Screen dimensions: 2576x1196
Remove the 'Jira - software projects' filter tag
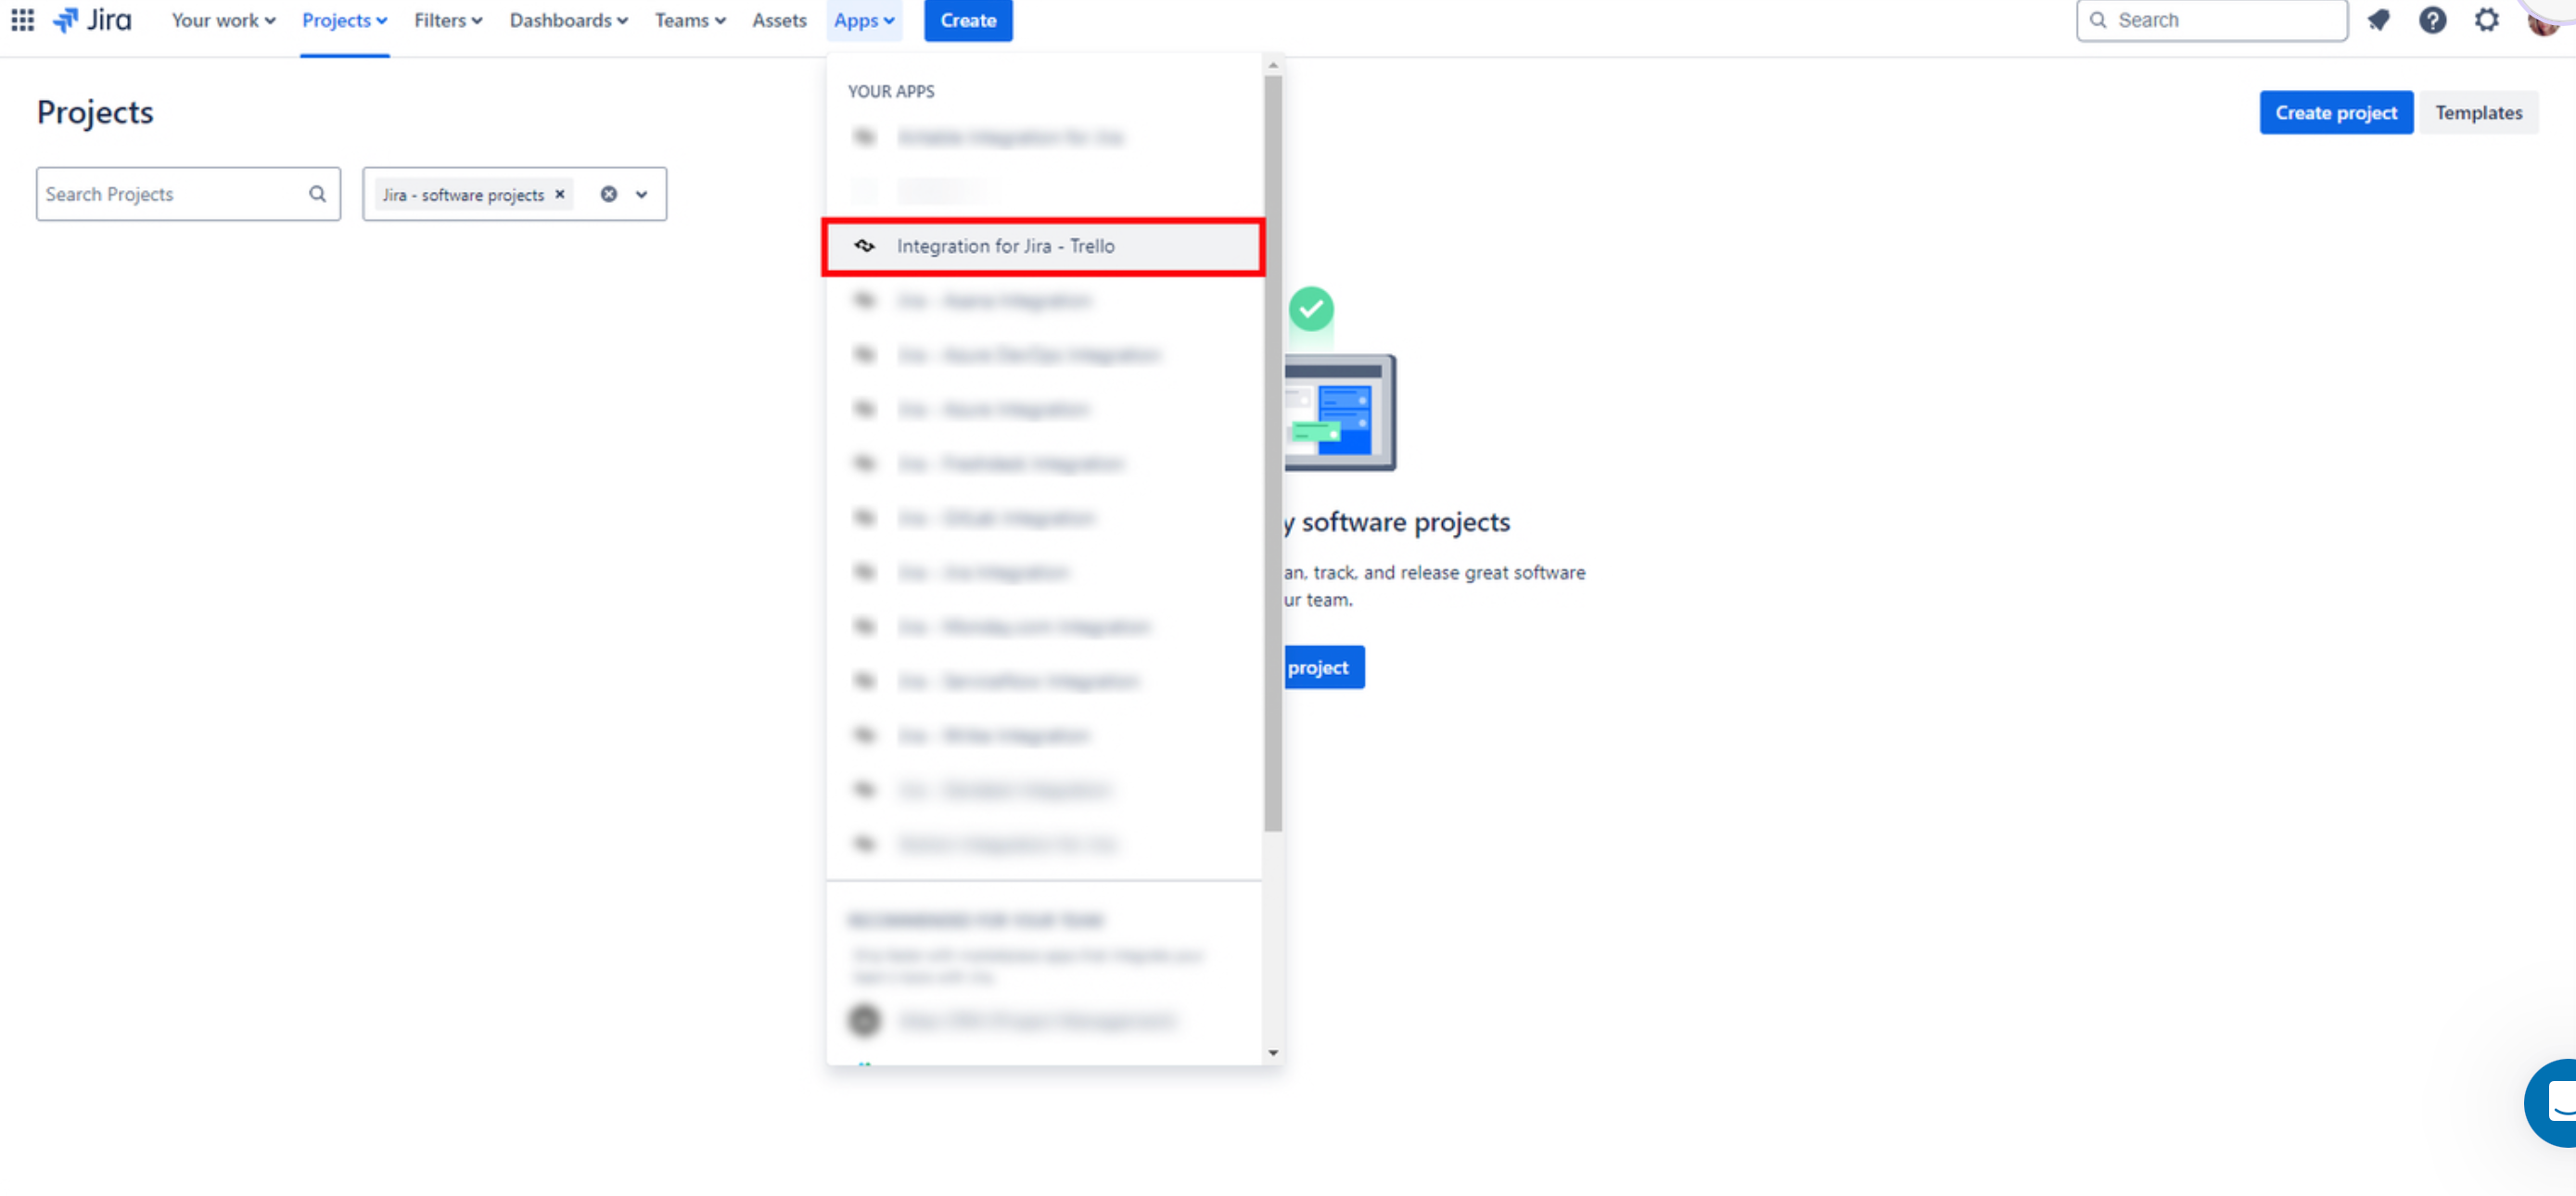pos(560,194)
